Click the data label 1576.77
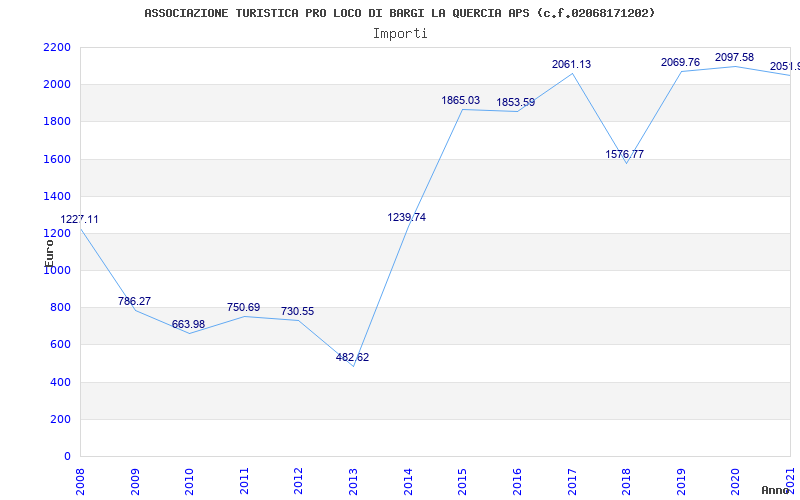 624,154
